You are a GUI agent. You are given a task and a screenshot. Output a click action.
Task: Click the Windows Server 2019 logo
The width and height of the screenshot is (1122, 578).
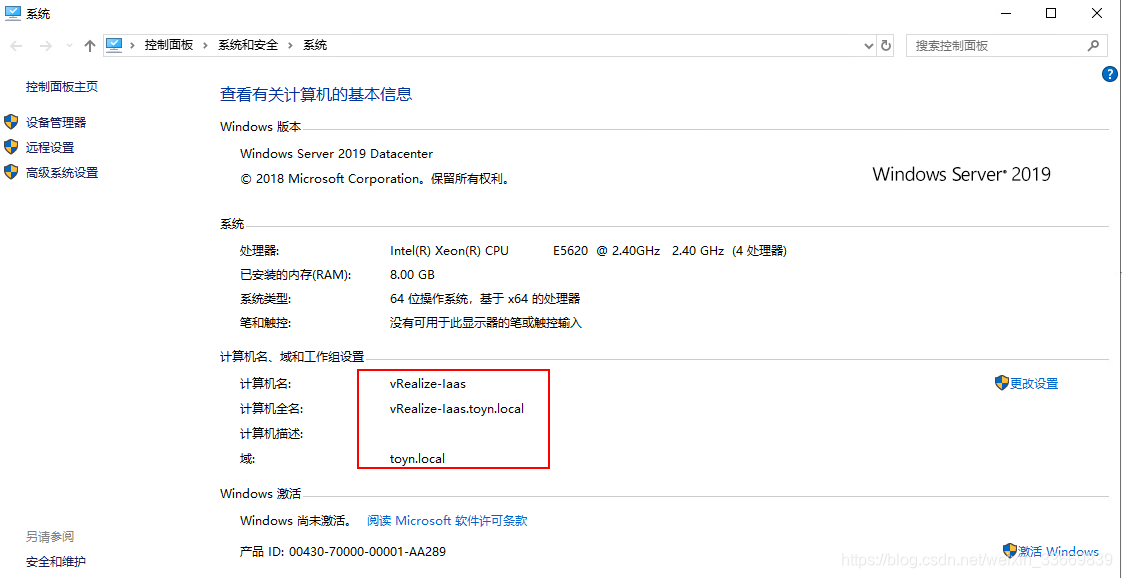(x=962, y=174)
